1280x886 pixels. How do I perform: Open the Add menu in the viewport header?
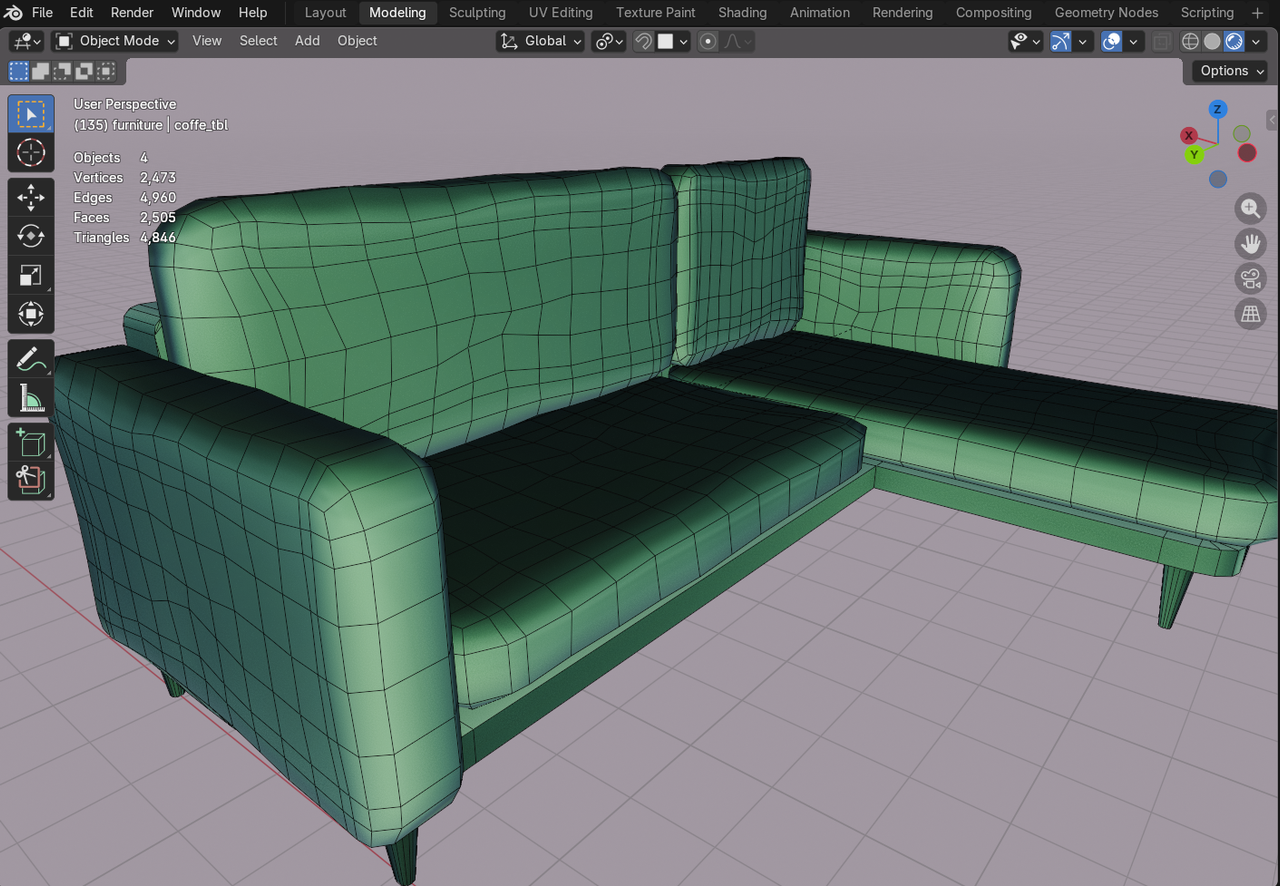point(307,41)
